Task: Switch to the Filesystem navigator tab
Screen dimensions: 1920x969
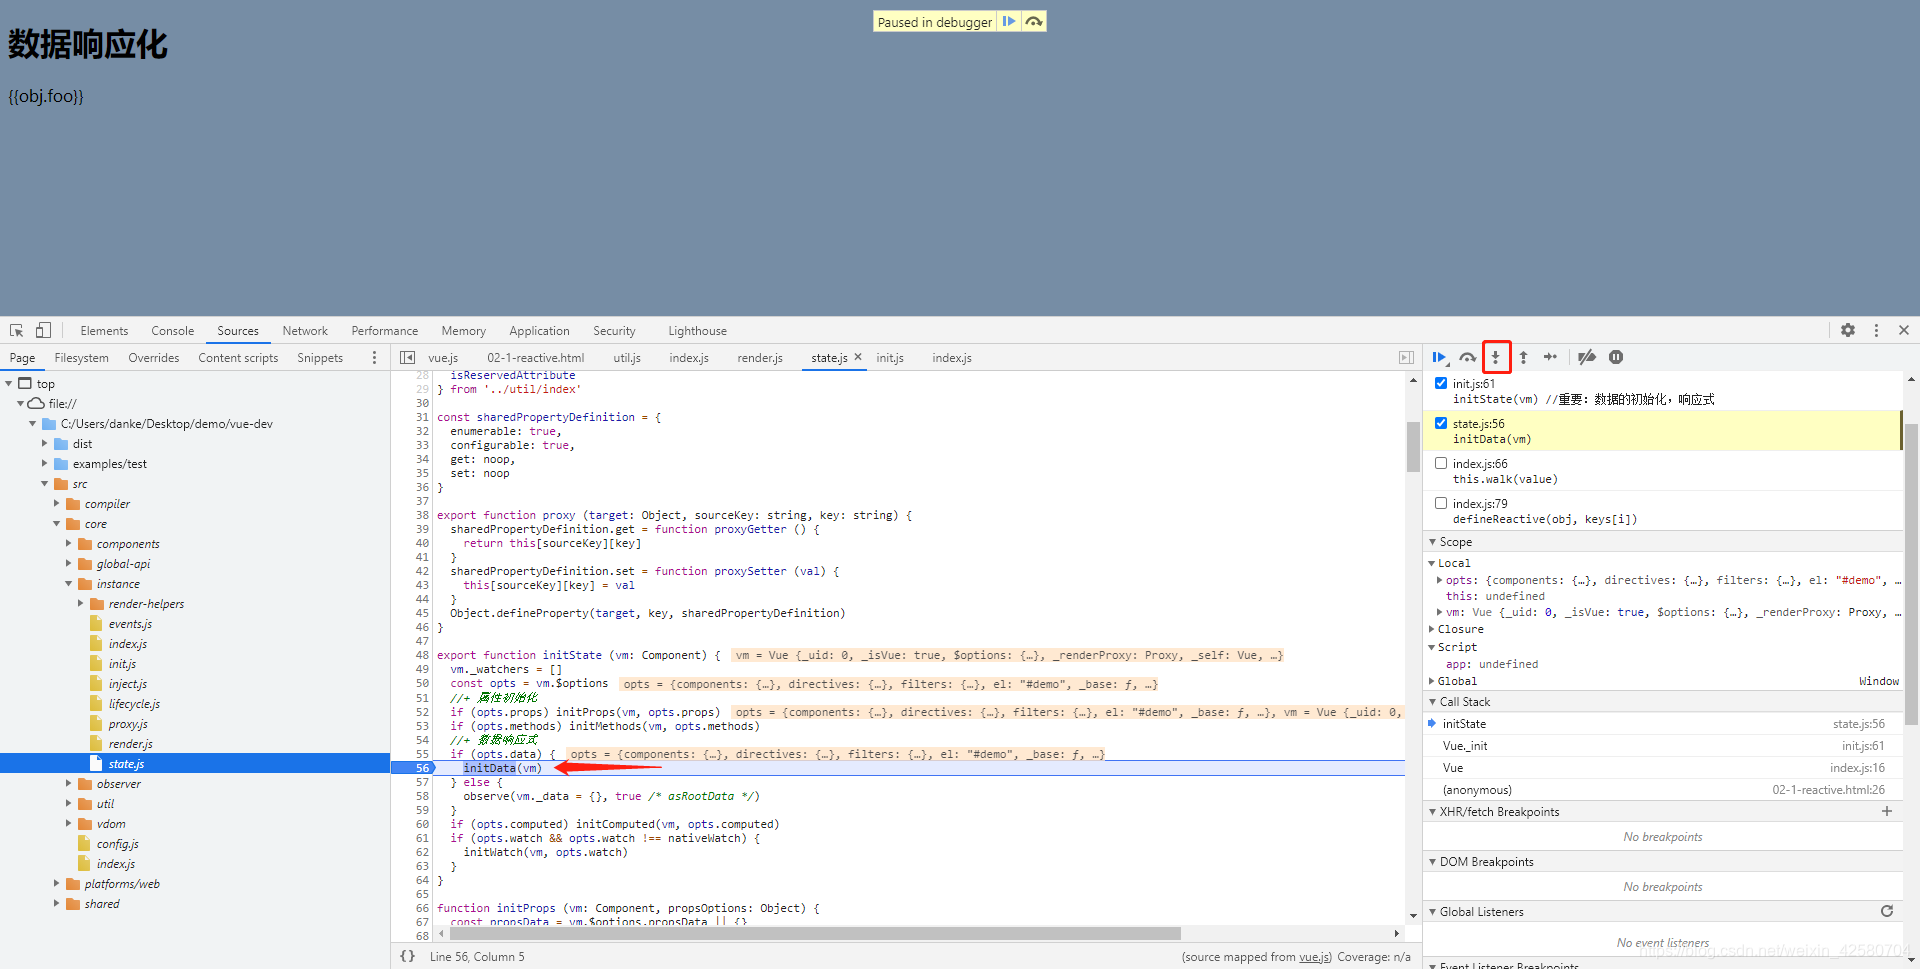Action: pyautogui.click(x=81, y=358)
